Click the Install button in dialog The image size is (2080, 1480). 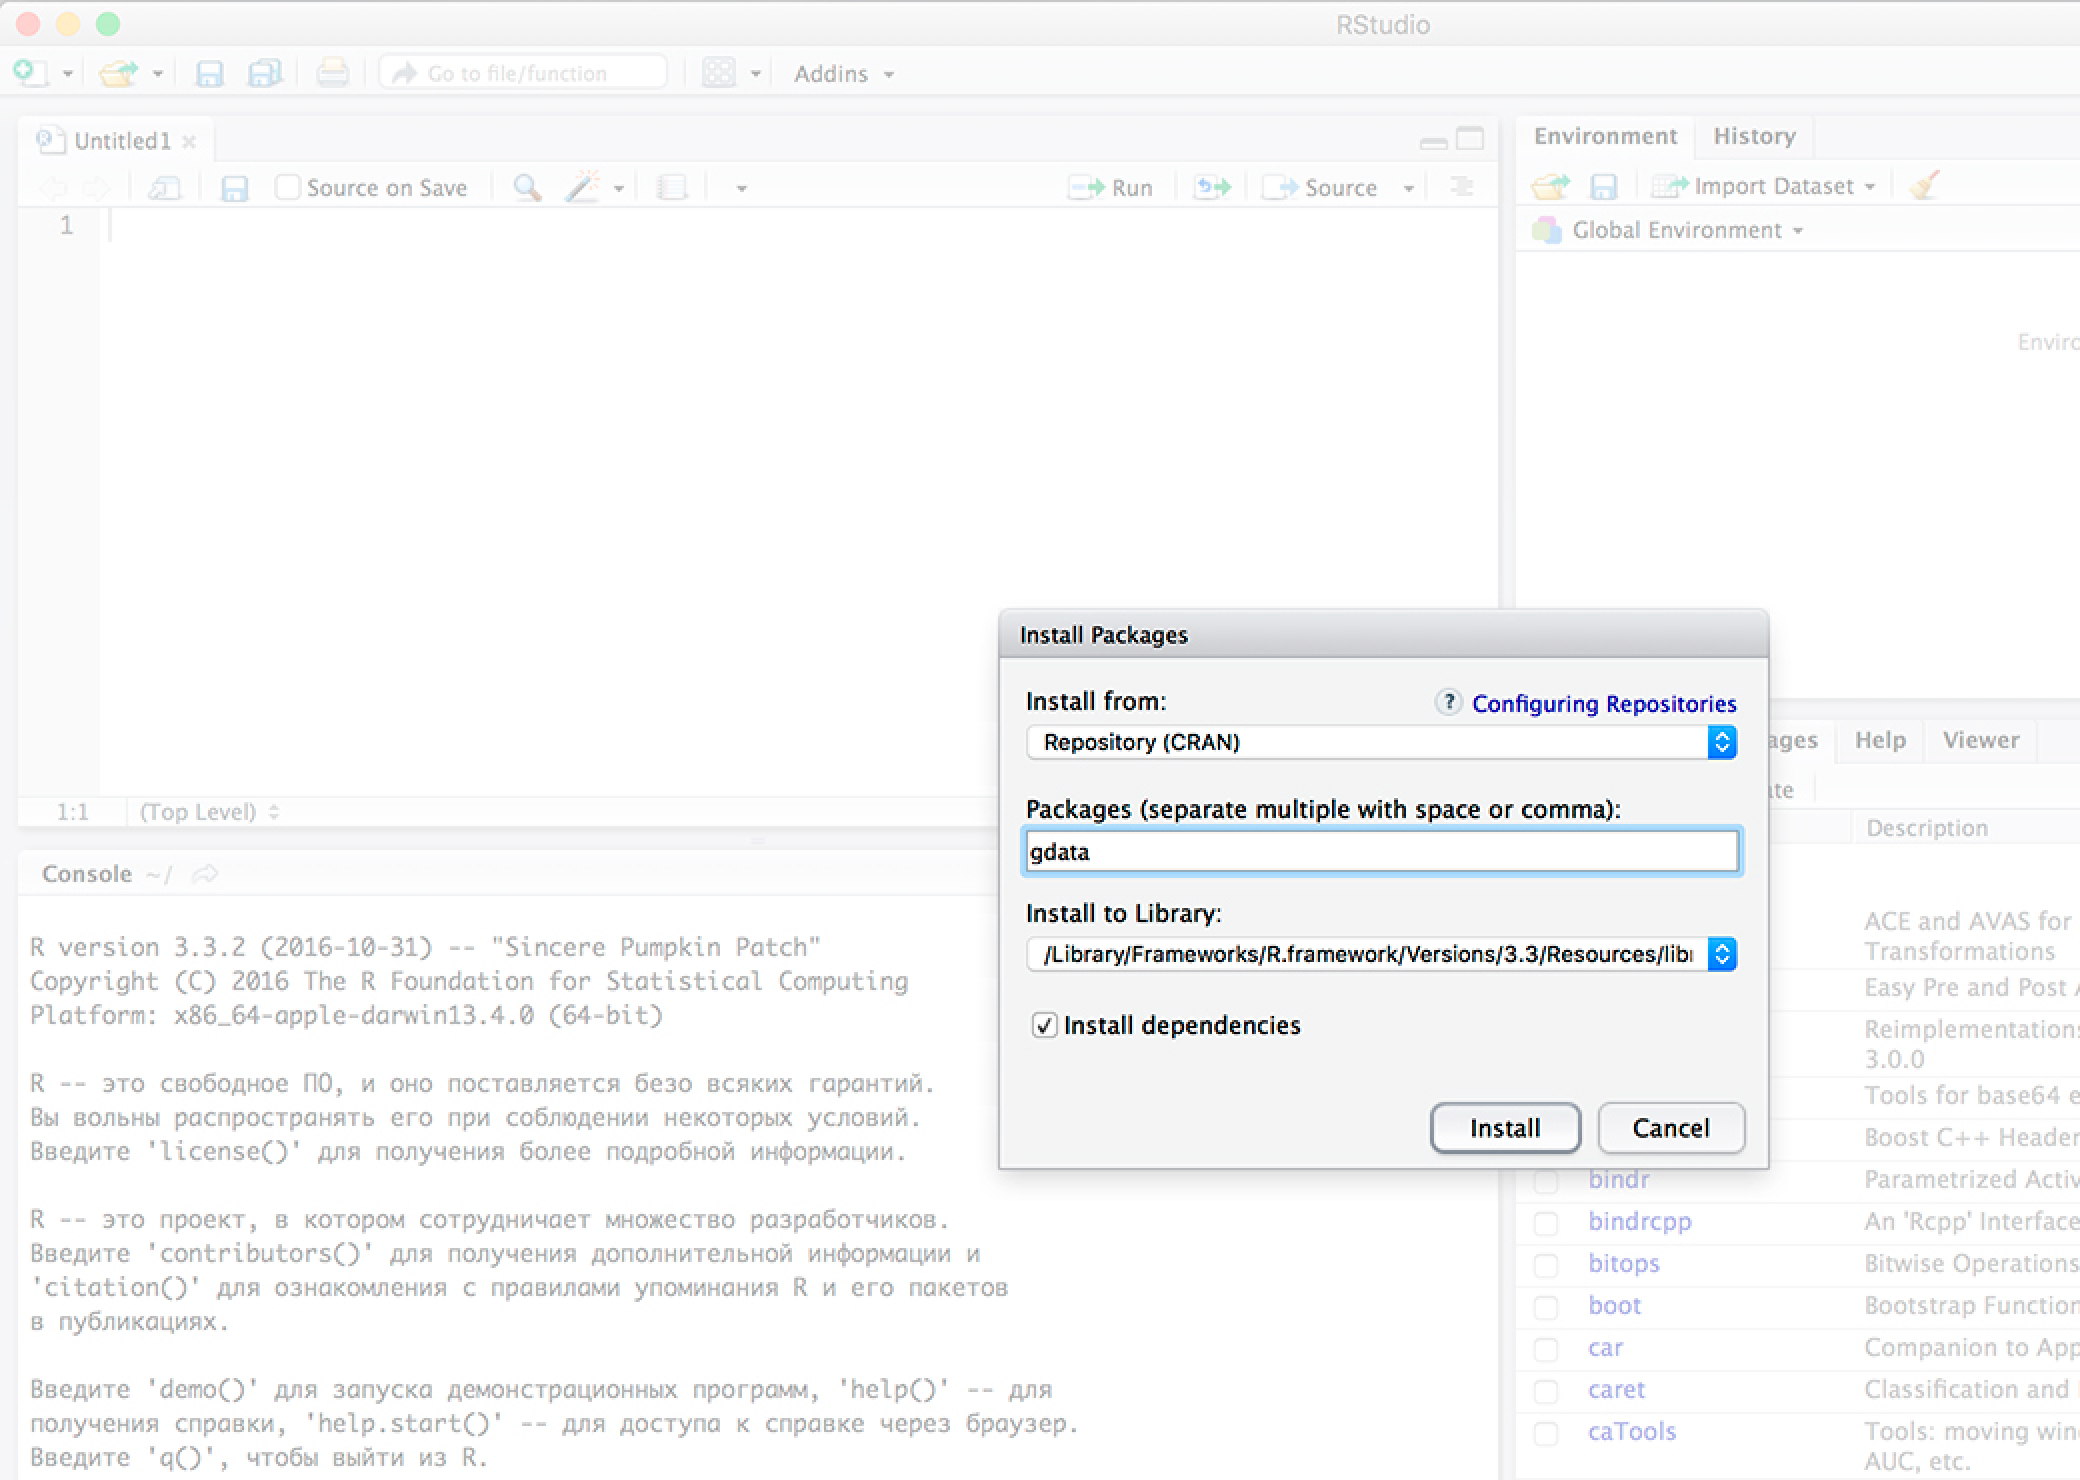click(x=1505, y=1128)
